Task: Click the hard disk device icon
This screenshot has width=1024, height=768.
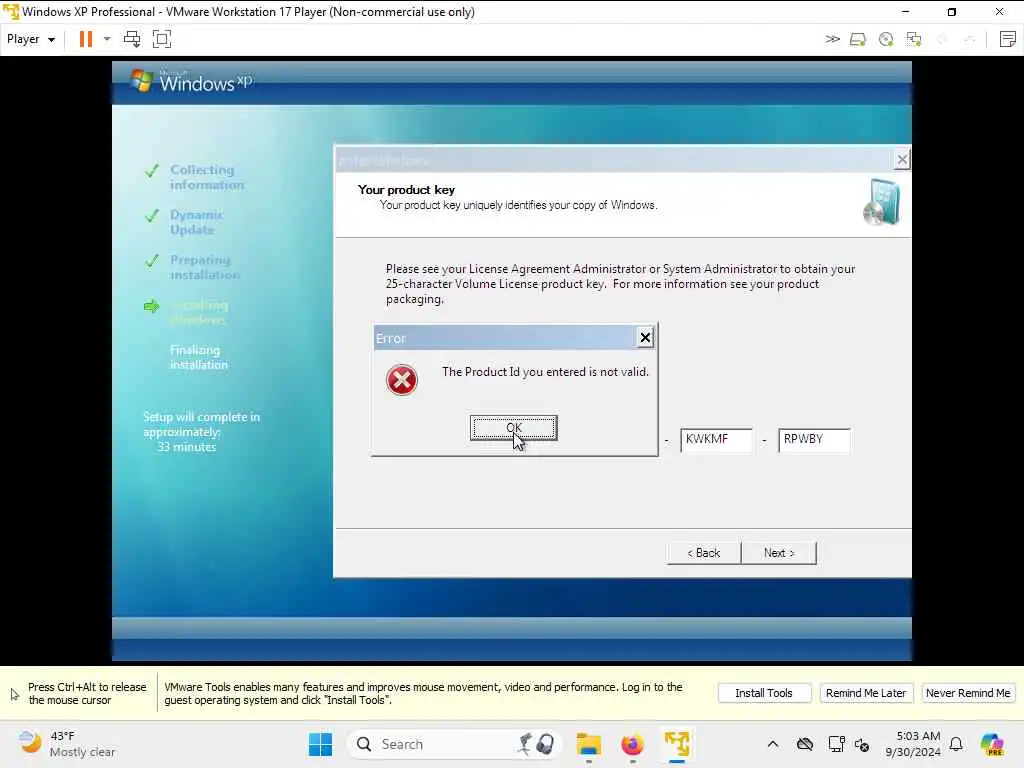Action: (857, 40)
